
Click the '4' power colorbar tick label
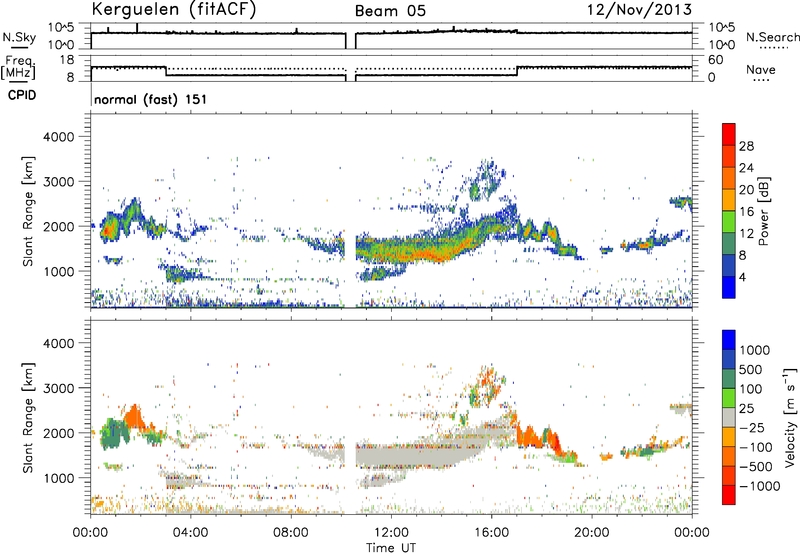coord(742,277)
